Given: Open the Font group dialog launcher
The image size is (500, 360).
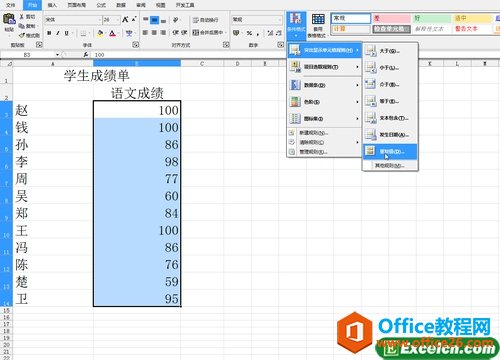Looking at the screenshot, I should click(x=135, y=45).
